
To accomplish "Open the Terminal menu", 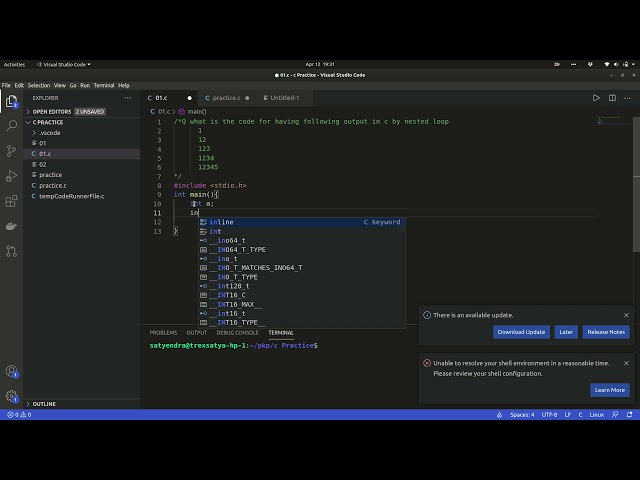I will click(104, 85).
